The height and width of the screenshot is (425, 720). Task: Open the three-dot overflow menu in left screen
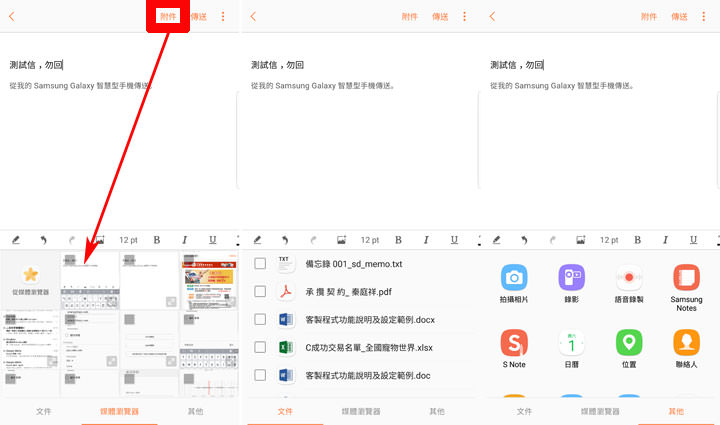(x=223, y=17)
